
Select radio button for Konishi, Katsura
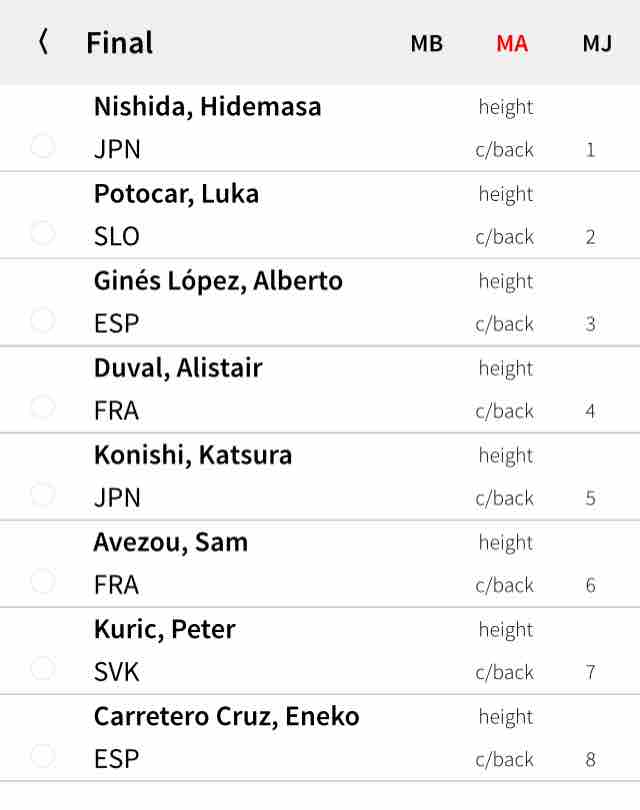[x=43, y=494]
